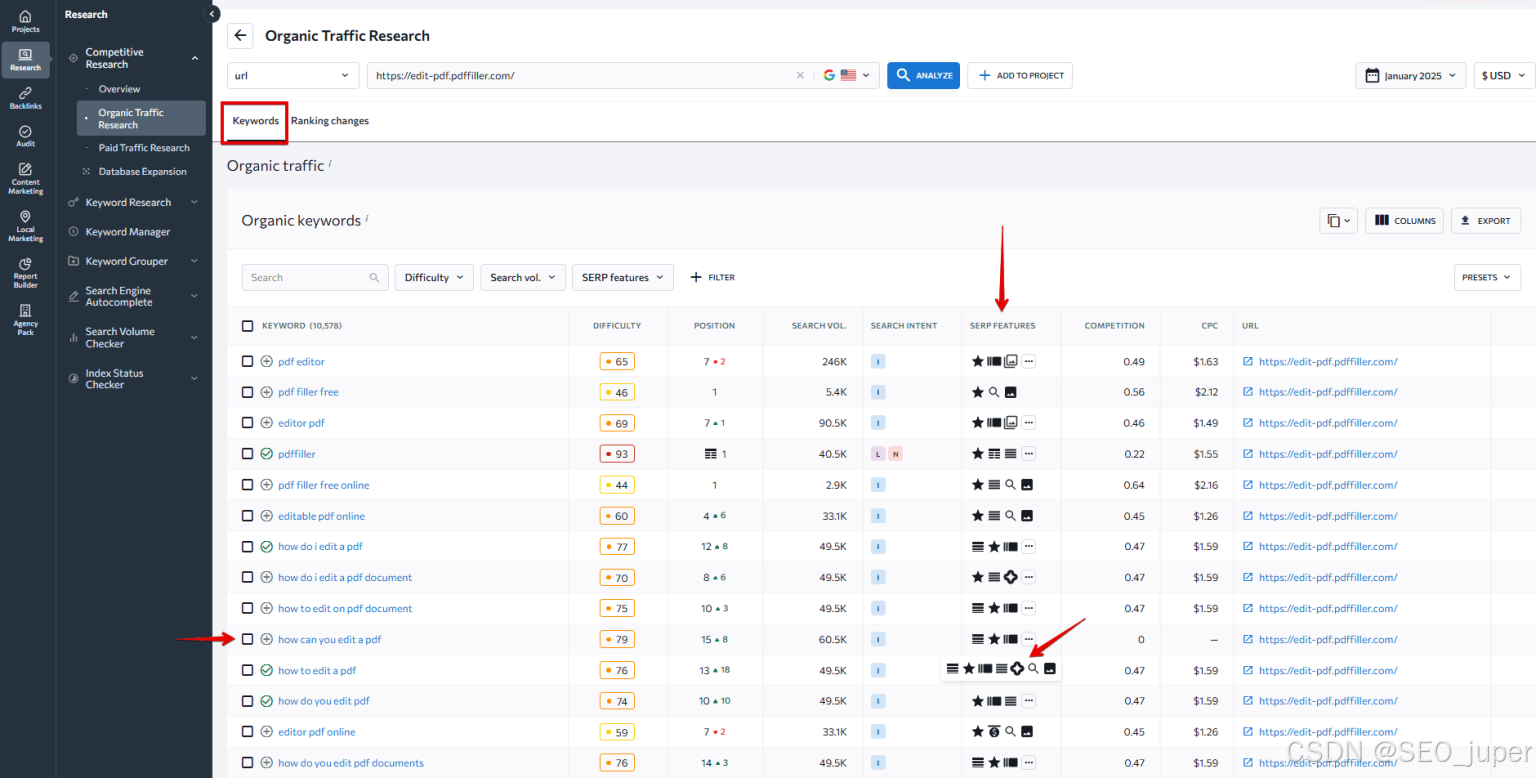Open the January 2025 date dropdown
This screenshot has width=1536, height=778.
[1411, 76]
